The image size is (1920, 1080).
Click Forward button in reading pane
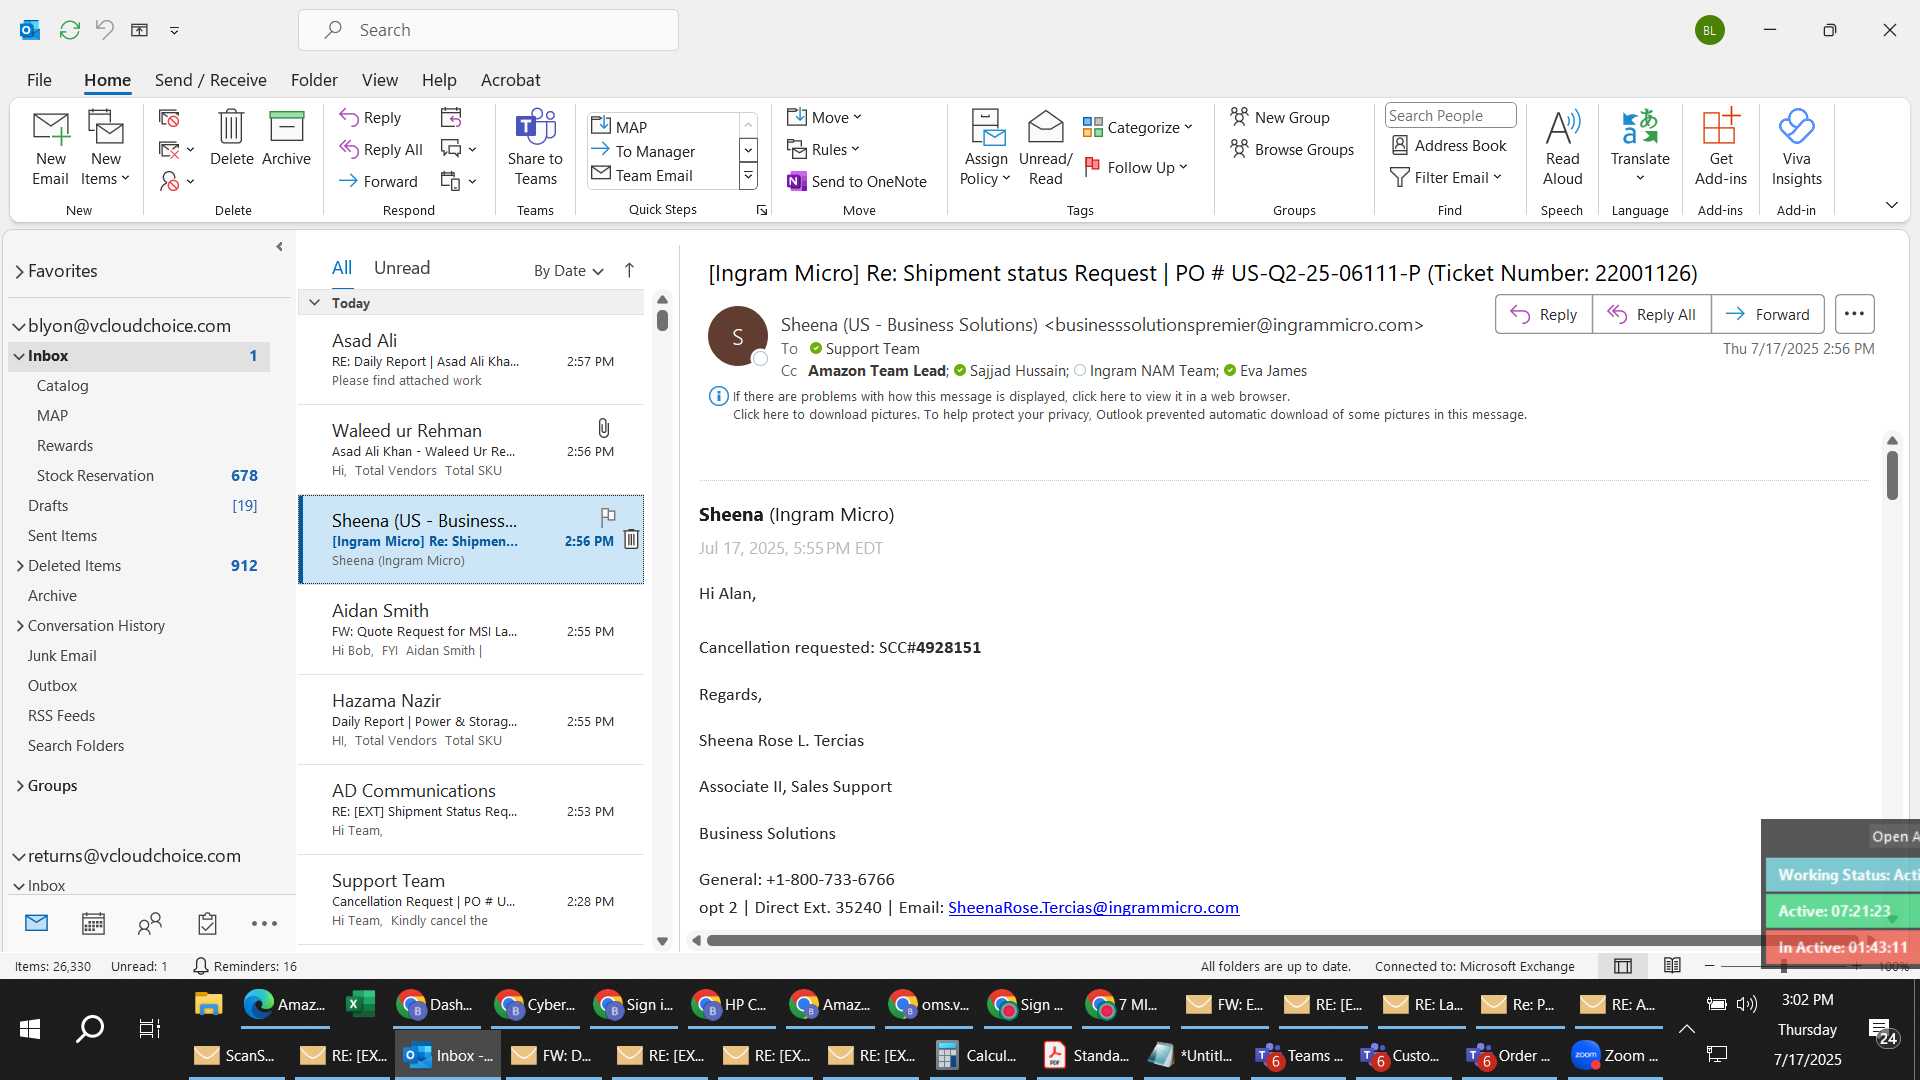click(x=1767, y=314)
